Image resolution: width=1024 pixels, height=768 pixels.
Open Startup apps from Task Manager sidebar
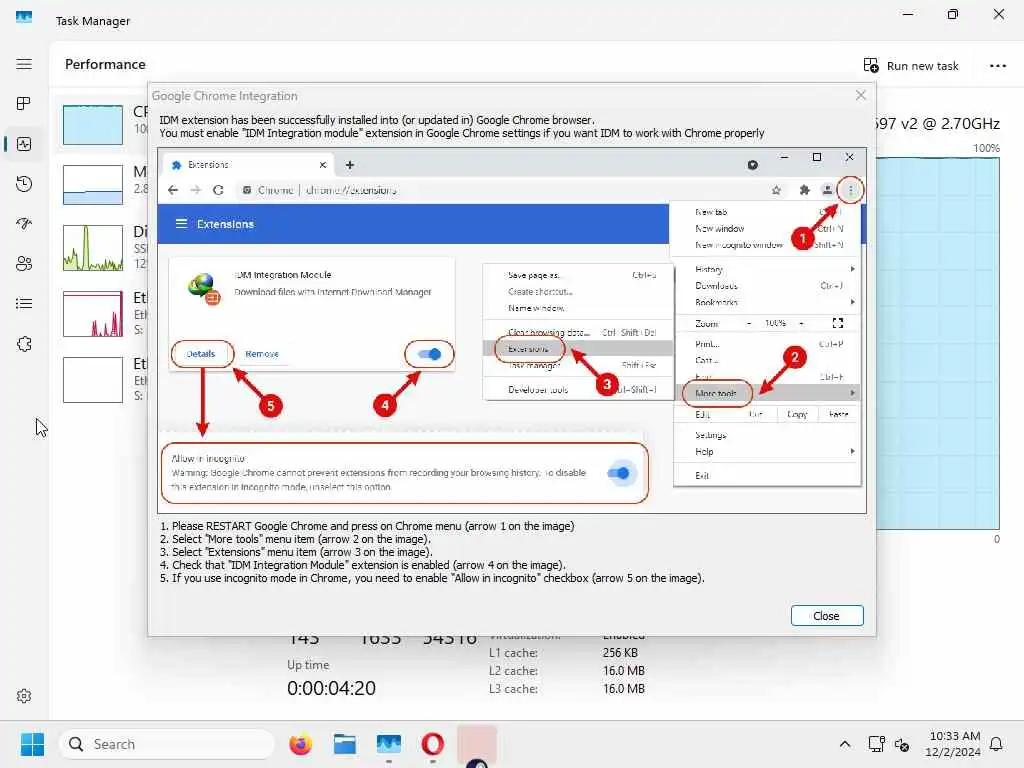24,224
